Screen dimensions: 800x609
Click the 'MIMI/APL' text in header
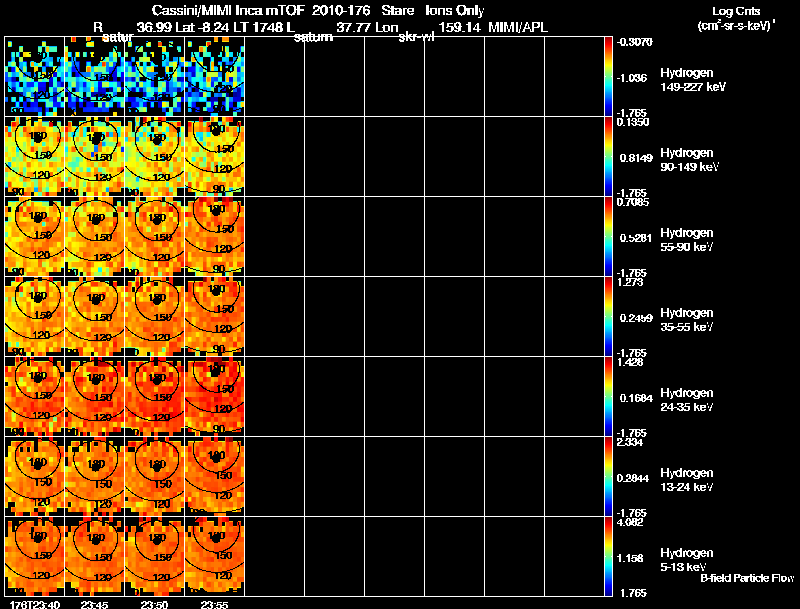tap(518, 27)
